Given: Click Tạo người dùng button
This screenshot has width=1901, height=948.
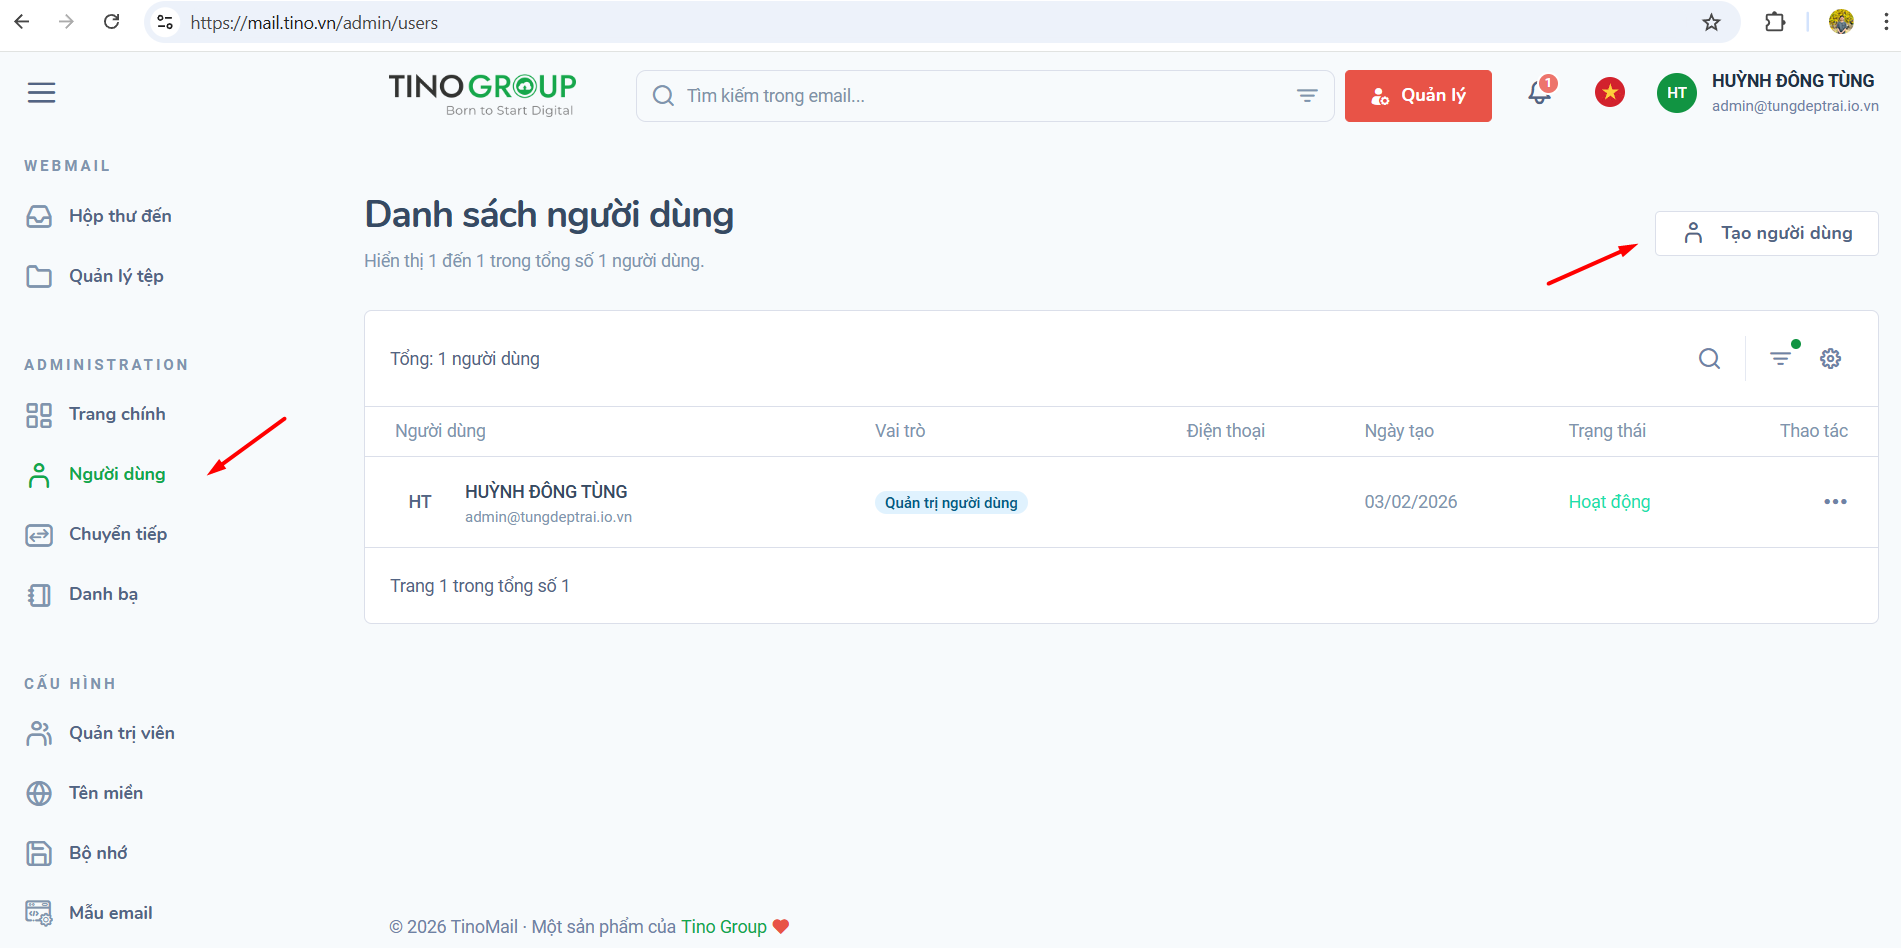Looking at the screenshot, I should (x=1766, y=233).
